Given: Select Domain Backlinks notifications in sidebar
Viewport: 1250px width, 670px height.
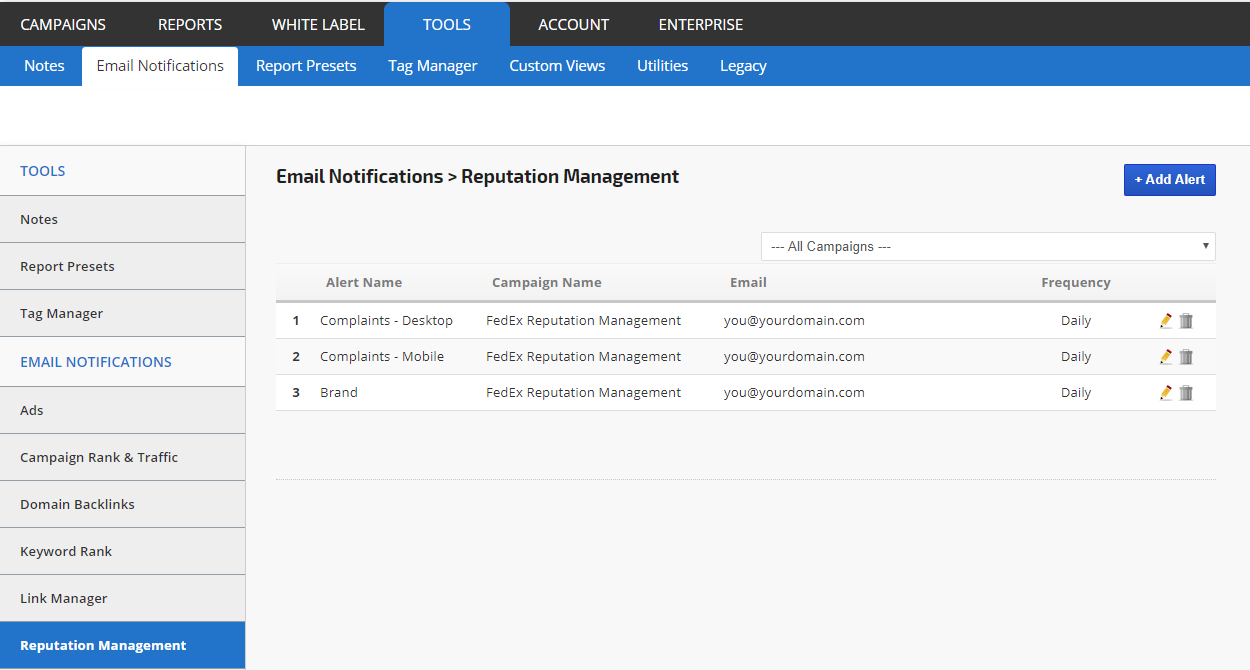Looking at the screenshot, I should [x=77, y=504].
